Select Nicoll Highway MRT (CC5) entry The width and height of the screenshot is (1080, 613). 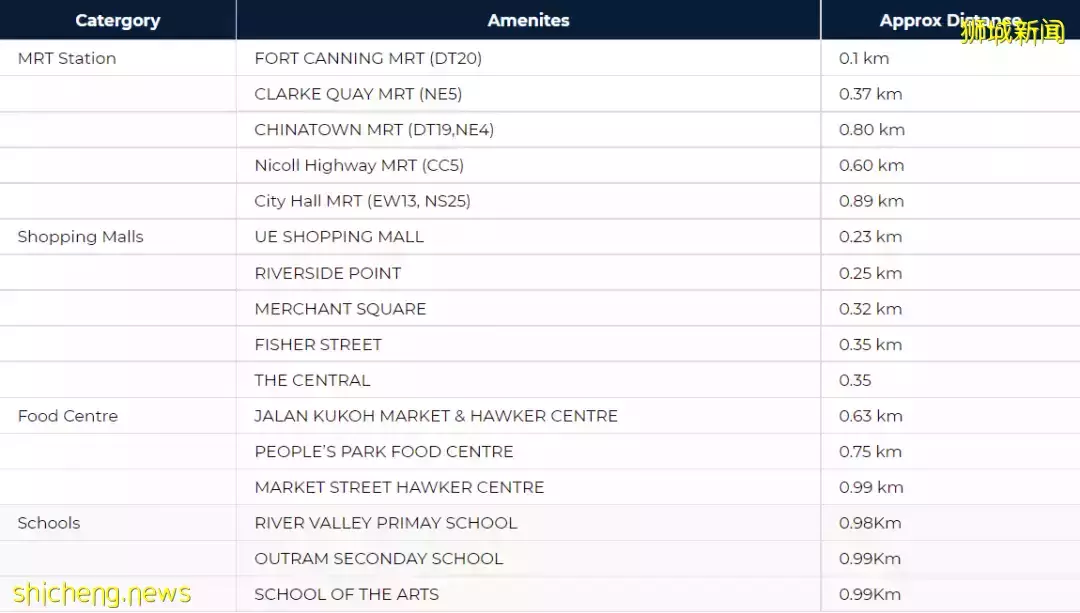point(359,166)
